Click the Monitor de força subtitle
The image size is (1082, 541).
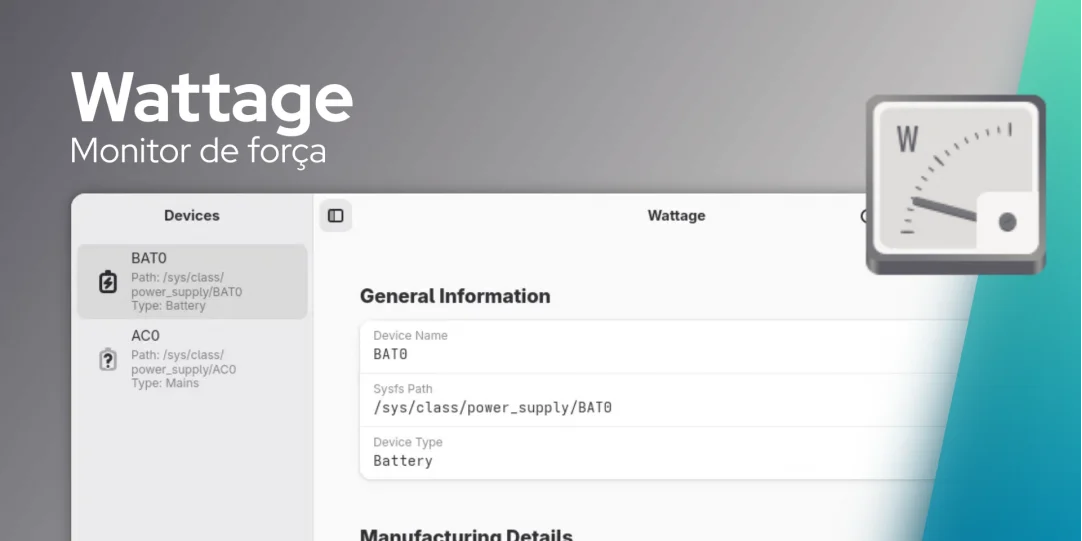pyautogui.click(x=198, y=151)
